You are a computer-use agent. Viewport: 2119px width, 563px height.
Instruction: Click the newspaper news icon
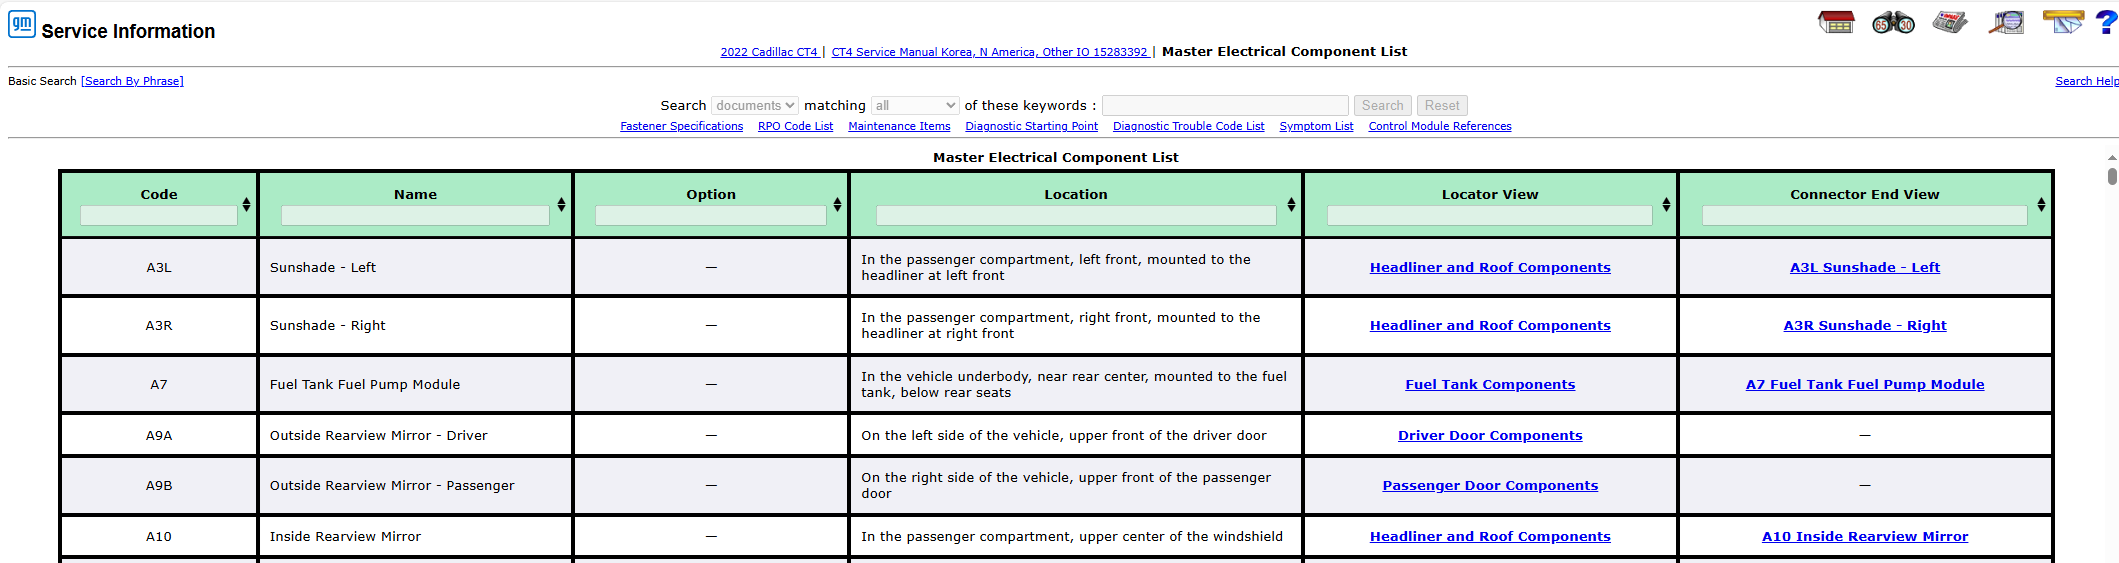point(1949,22)
